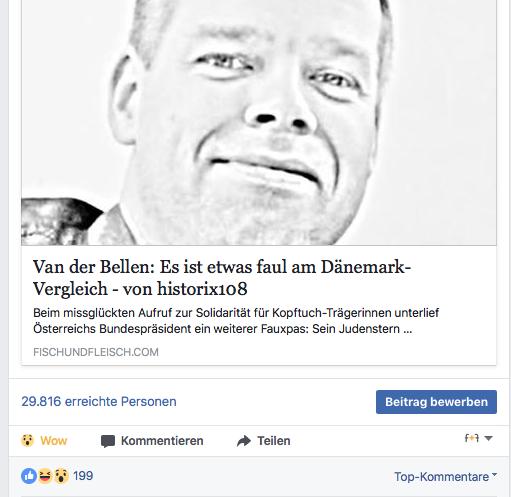
Task: Open the article preview portrait image
Action: (x=259, y=123)
